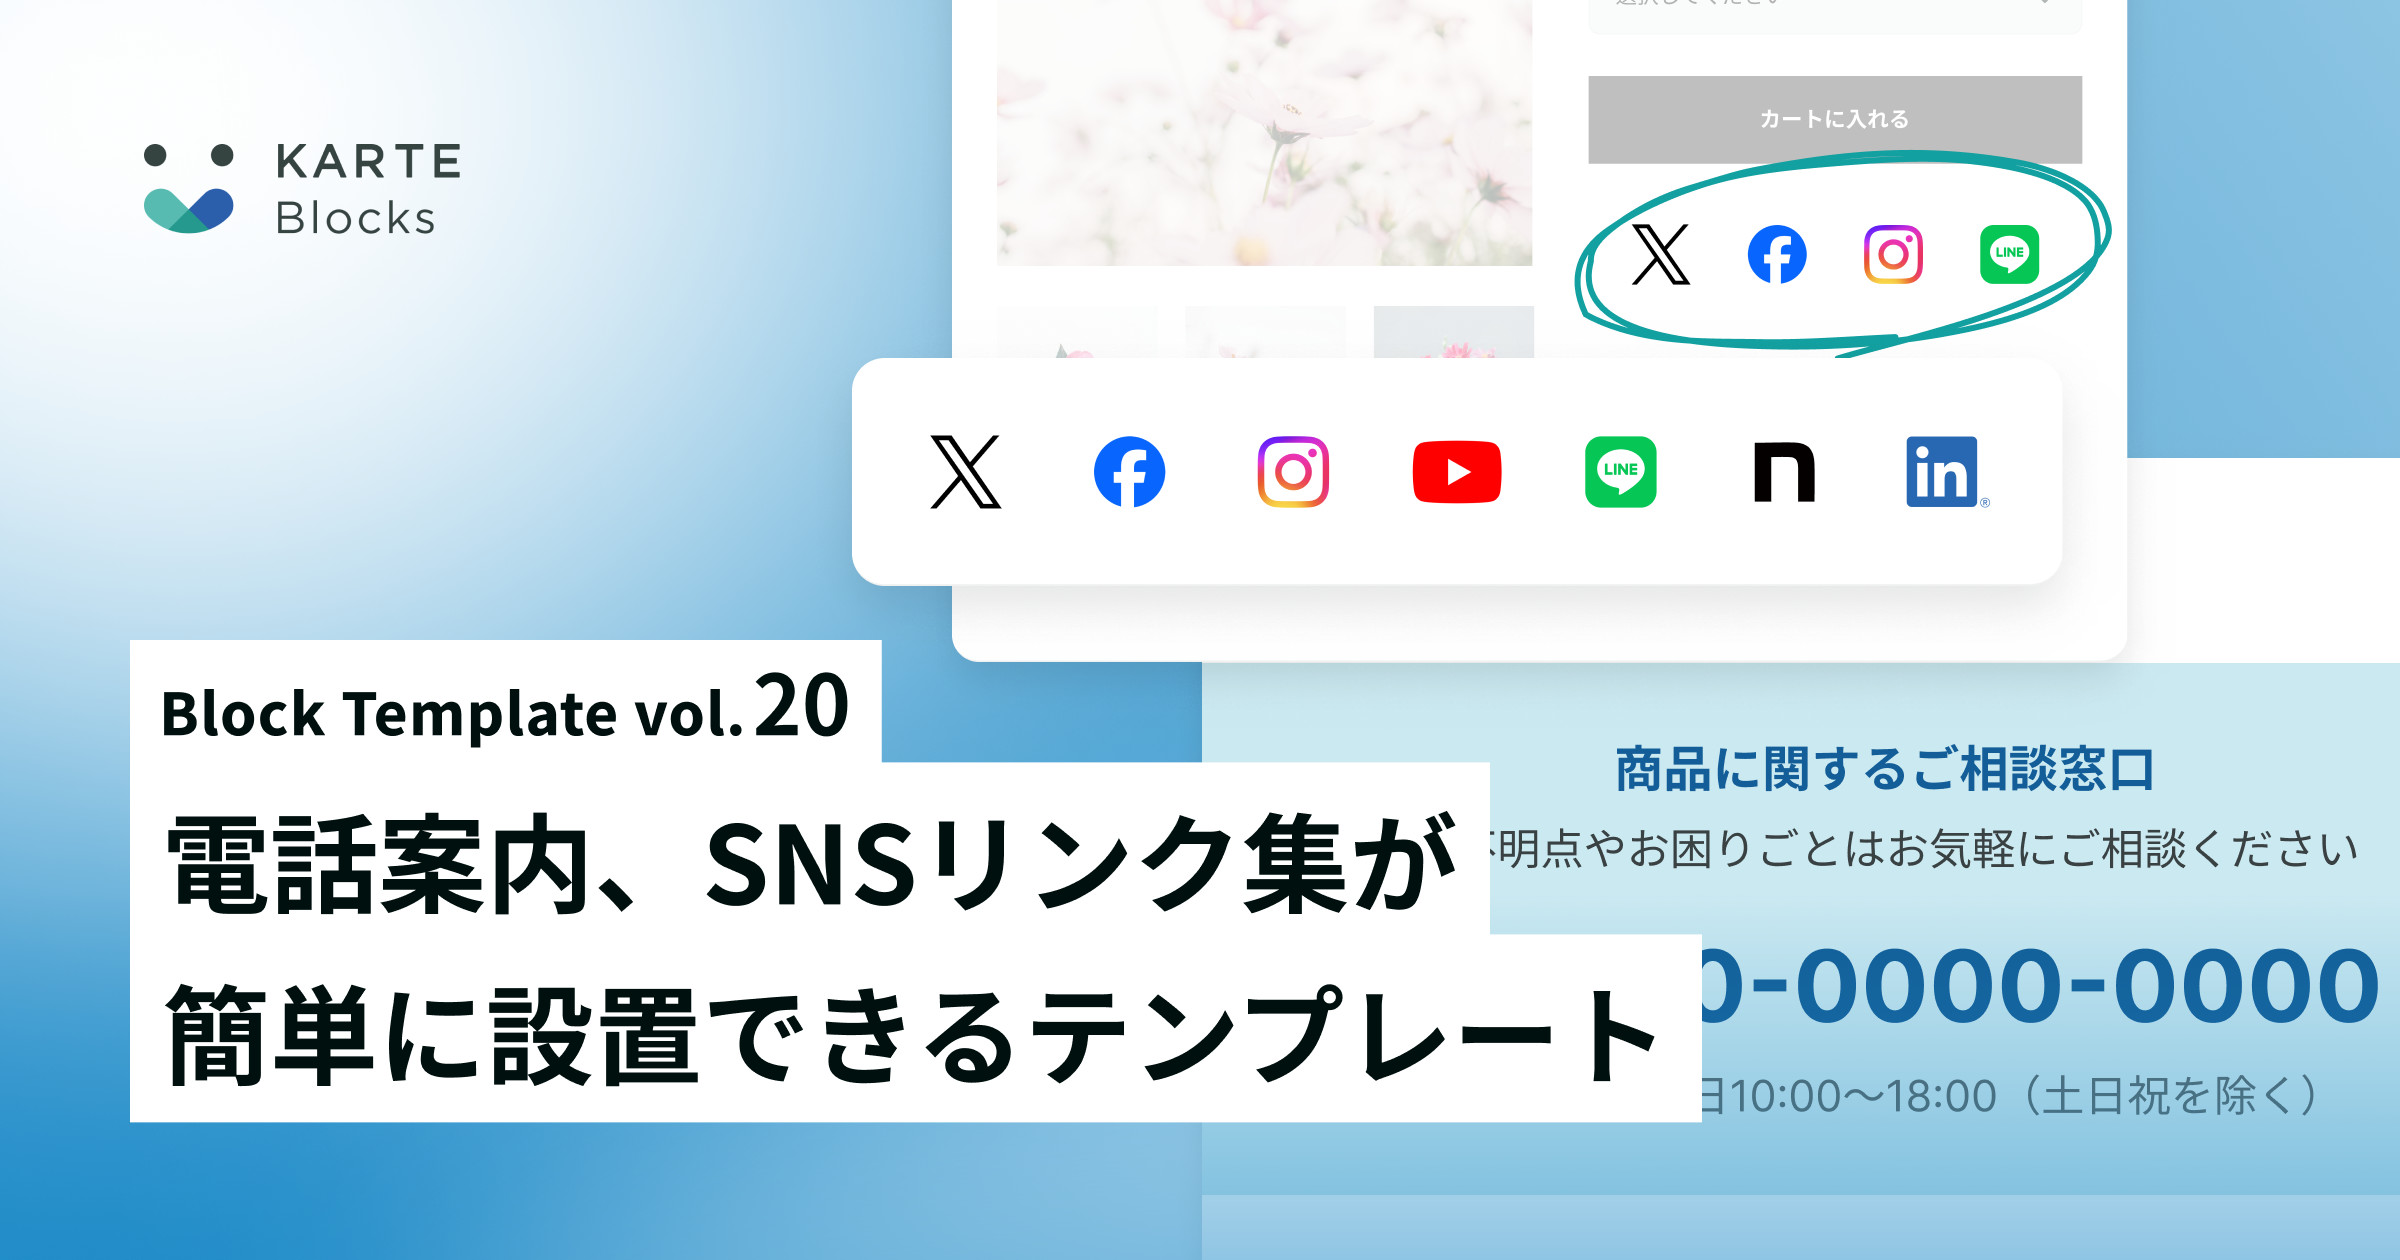Open the LinkedIn 'in' icon

(x=1943, y=472)
